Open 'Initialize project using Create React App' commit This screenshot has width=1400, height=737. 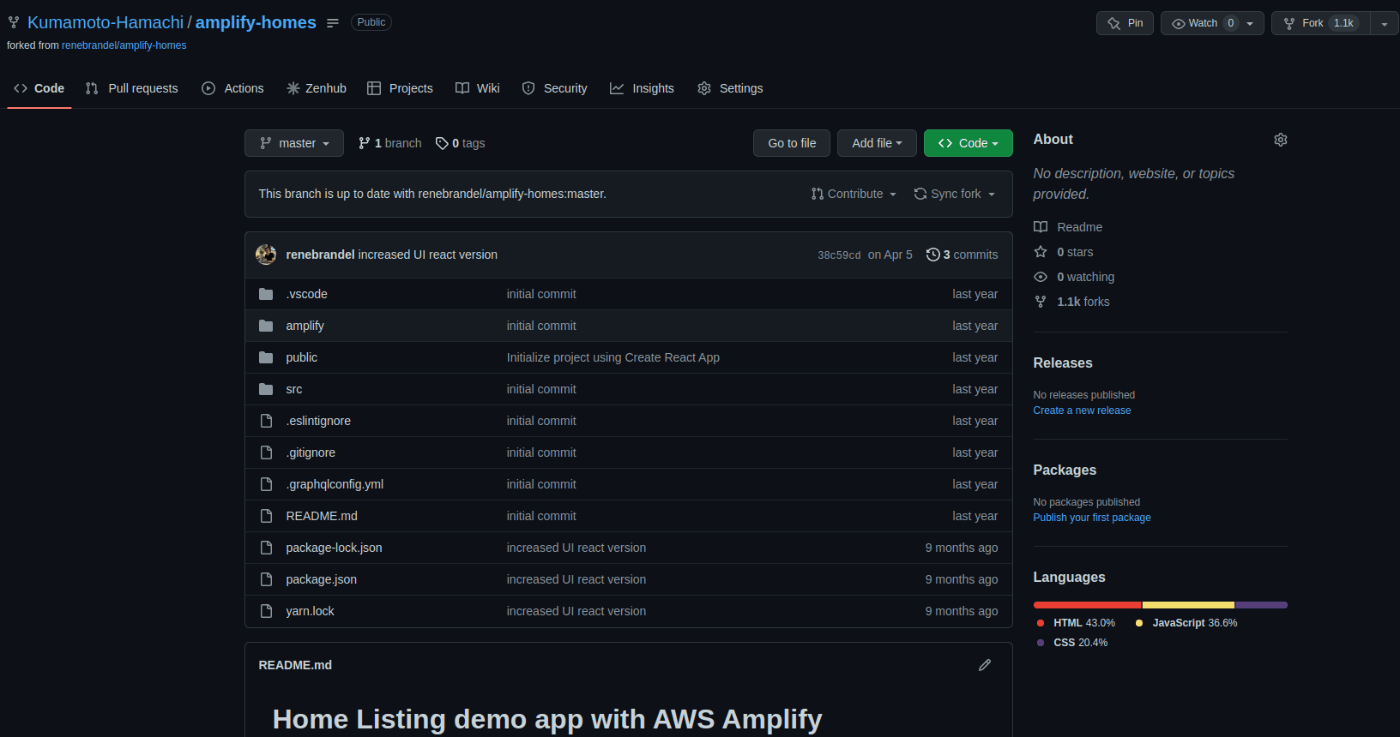(613, 358)
